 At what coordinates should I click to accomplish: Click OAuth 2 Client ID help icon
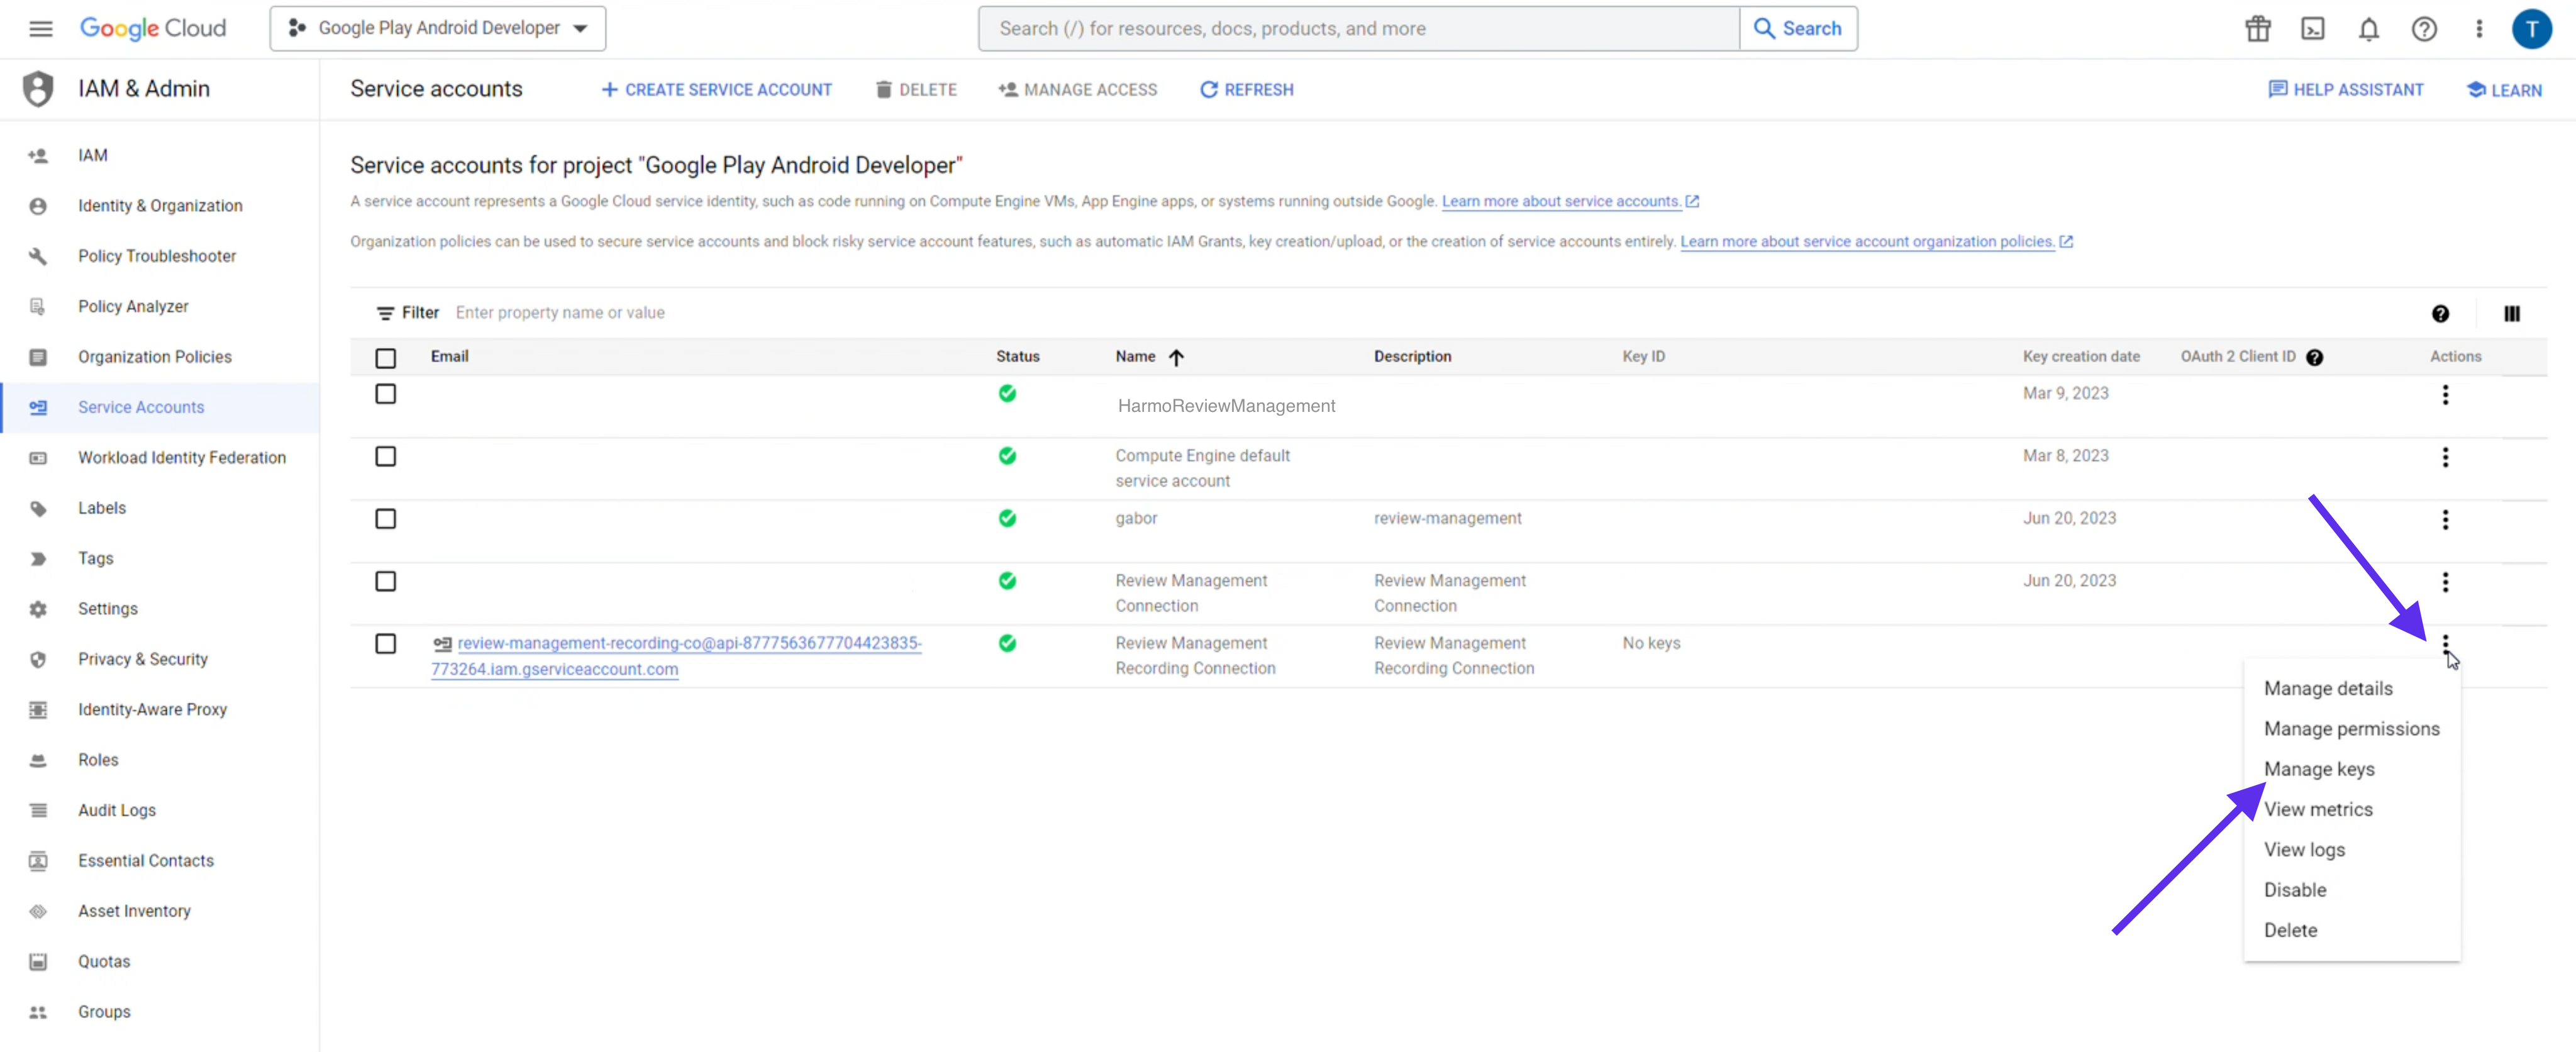pyautogui.click(x=2314, y=357)
